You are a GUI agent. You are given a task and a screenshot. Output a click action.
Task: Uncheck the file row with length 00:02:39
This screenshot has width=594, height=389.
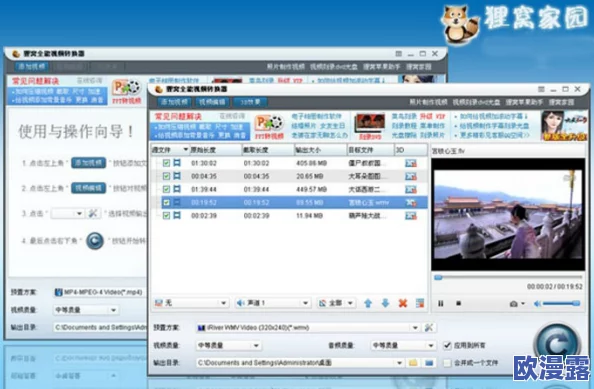tap(166, 216)
